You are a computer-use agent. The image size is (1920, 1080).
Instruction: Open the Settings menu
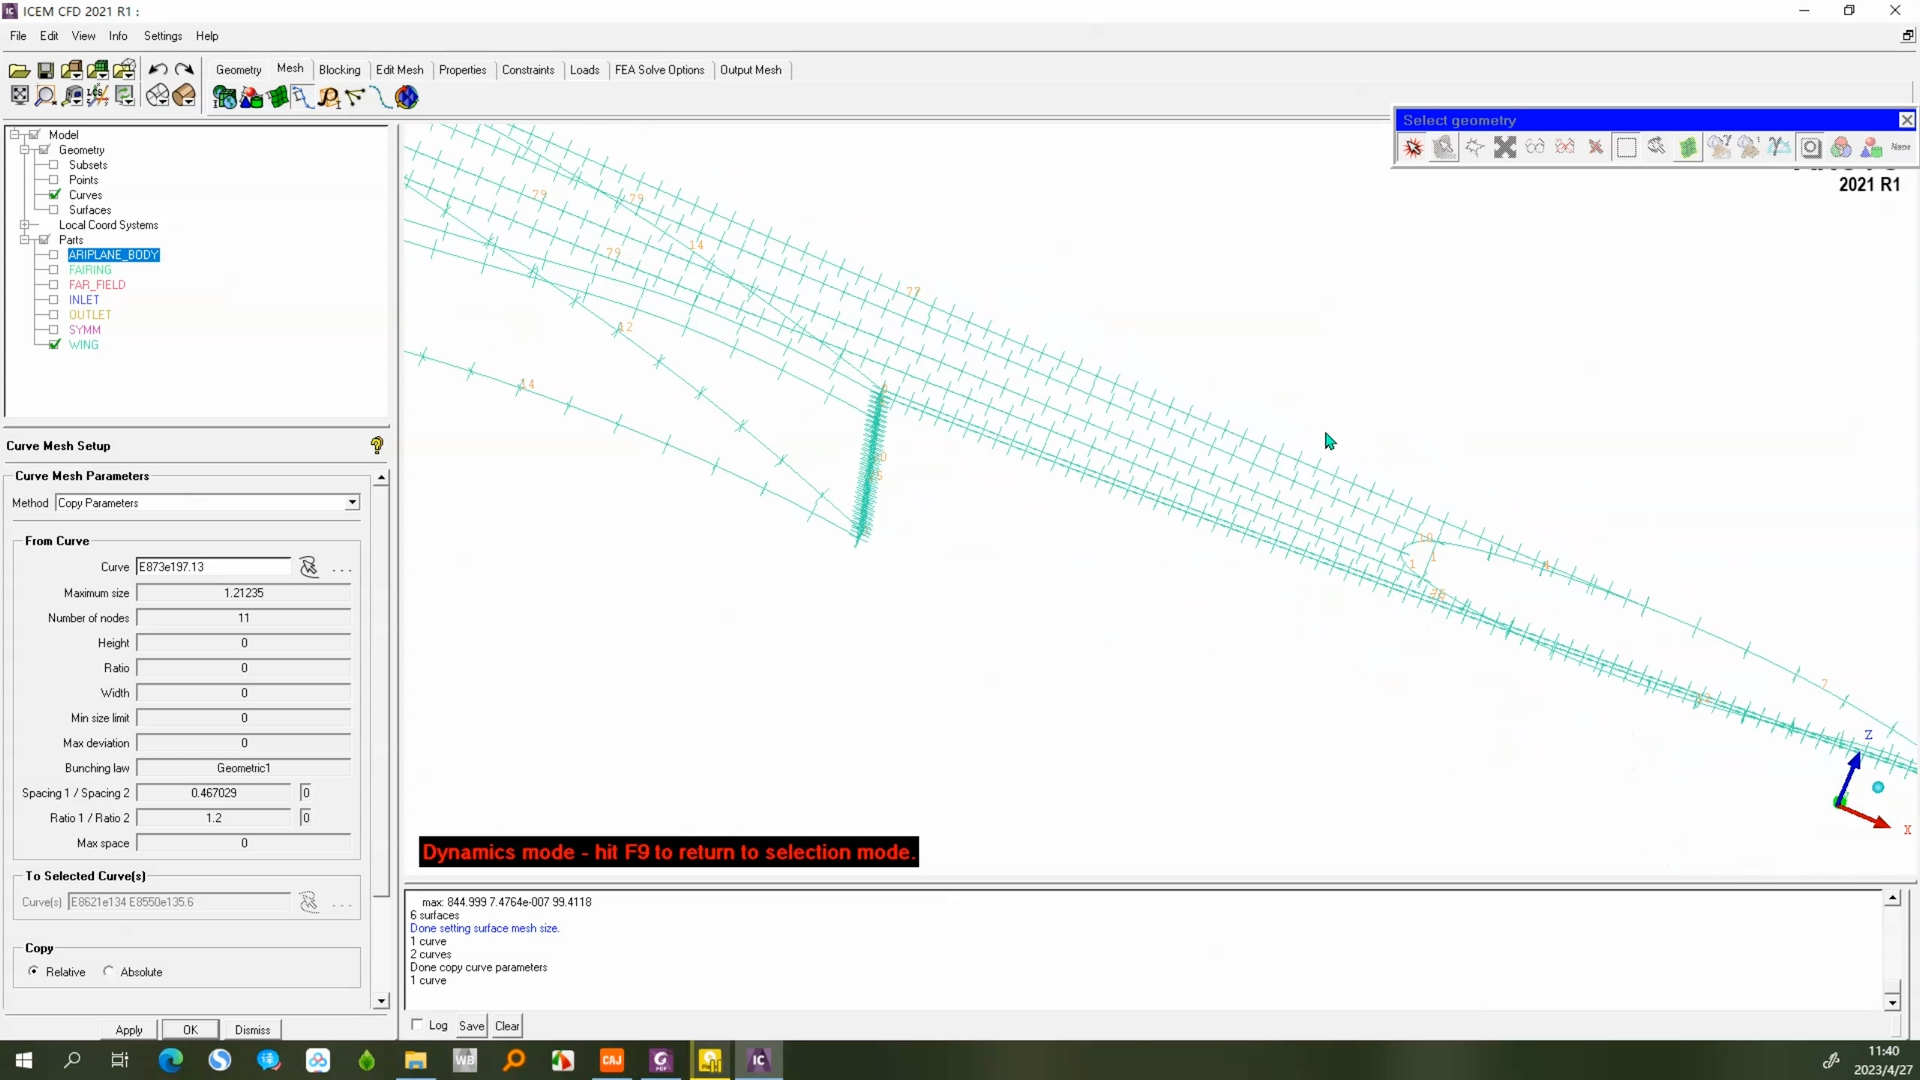coord(162,36)
